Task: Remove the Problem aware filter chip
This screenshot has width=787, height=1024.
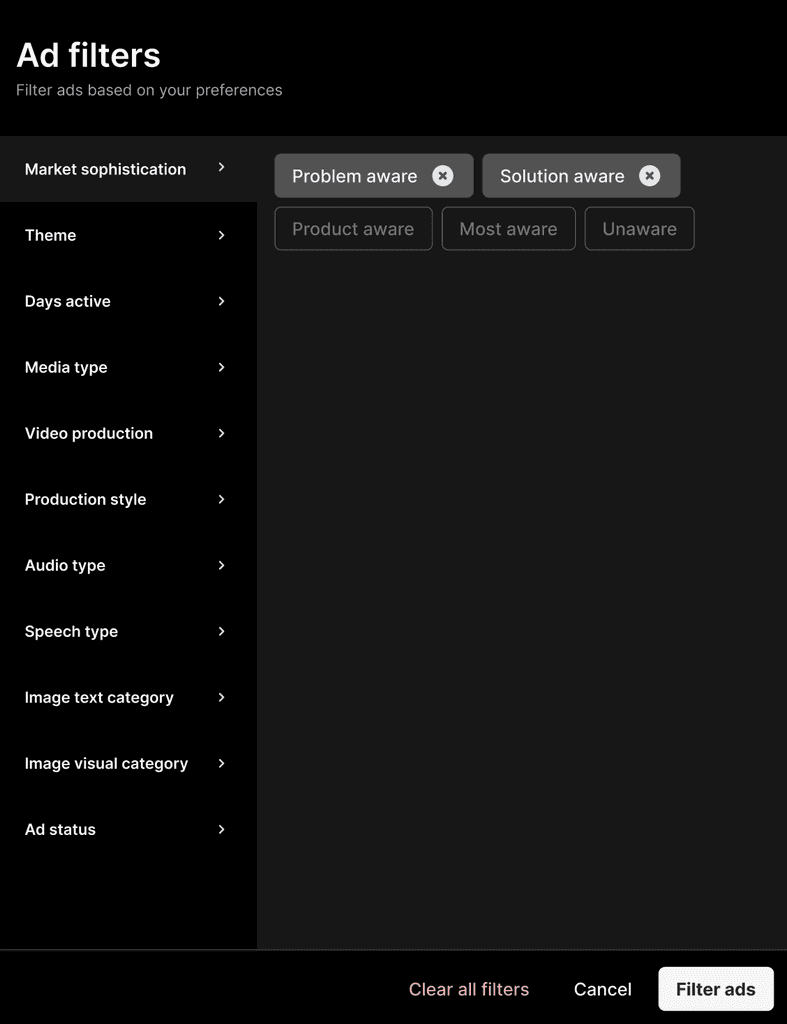Action: 443,176
